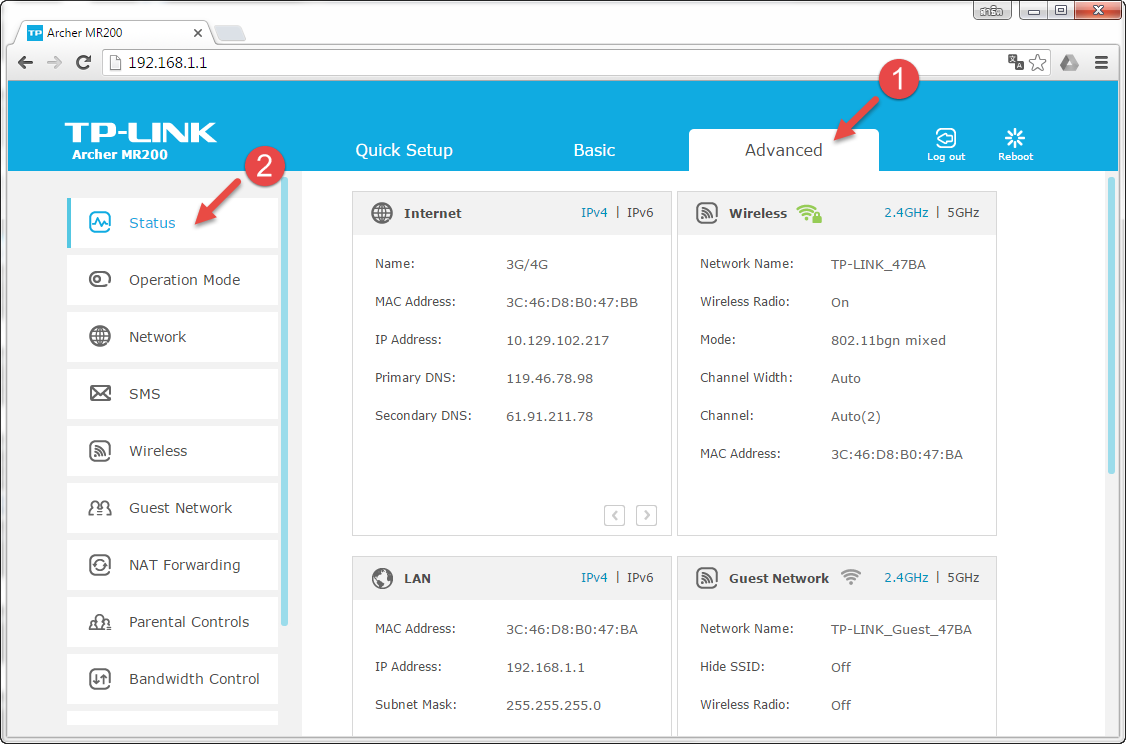Select the Advanced tab
The image size is (1126, 744).
click(x=783, y=150)
